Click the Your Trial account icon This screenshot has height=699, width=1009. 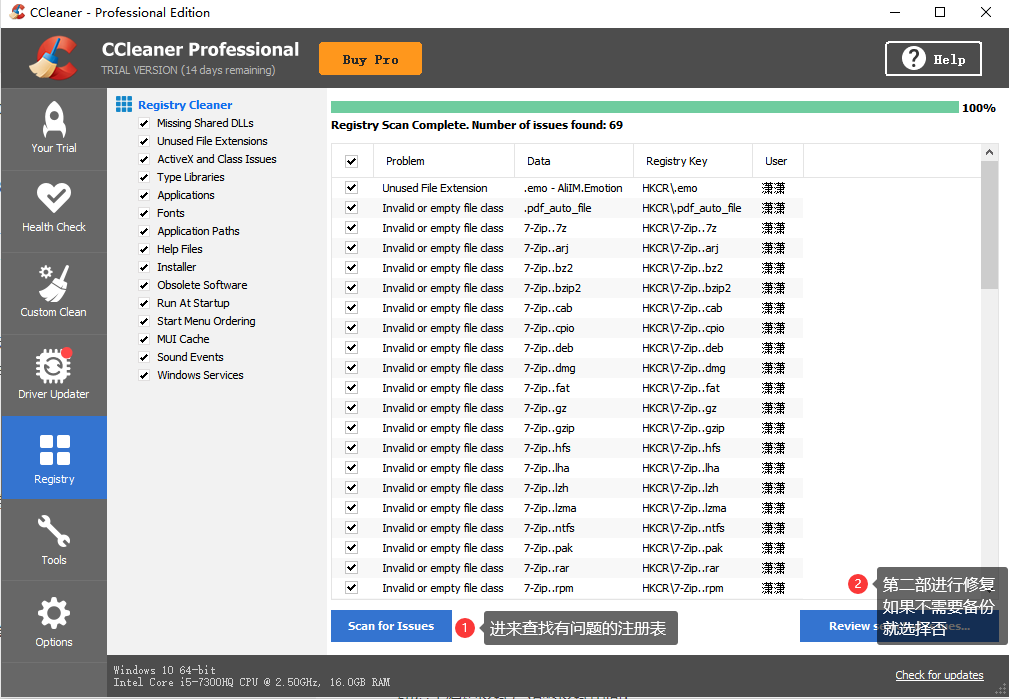[53, 128]
